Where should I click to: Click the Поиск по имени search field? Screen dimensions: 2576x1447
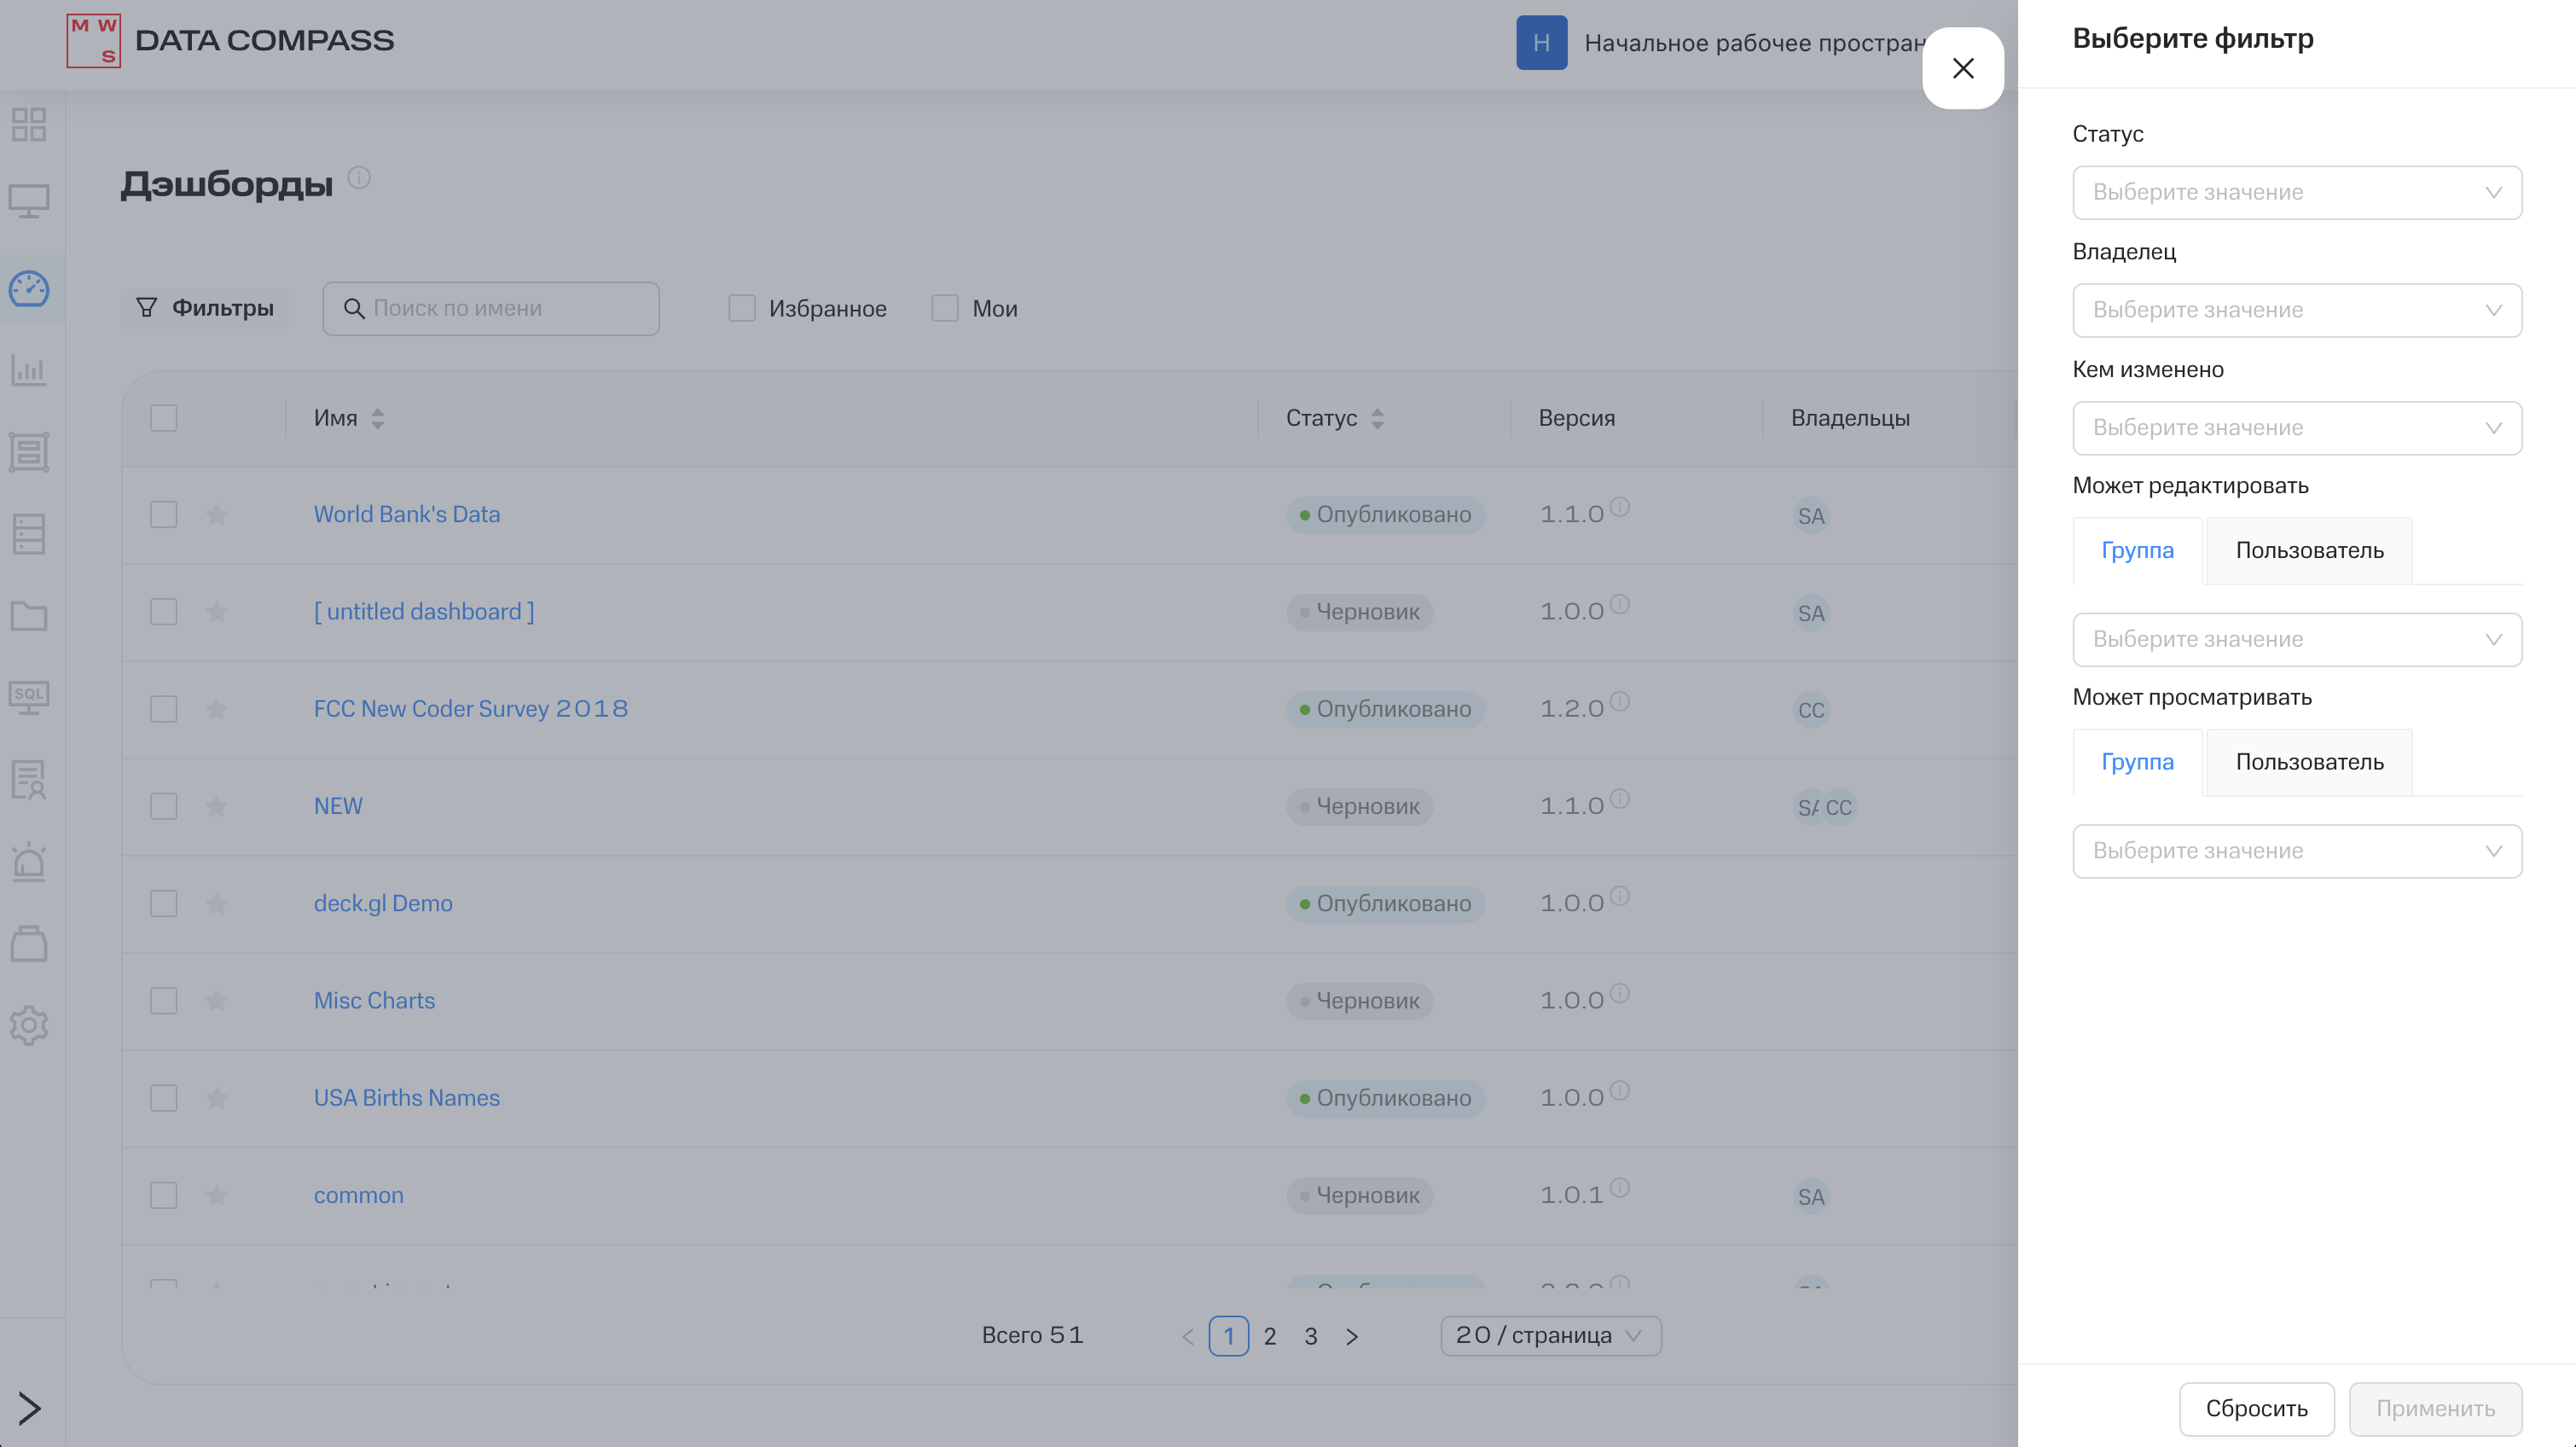[x=505, y=308]
